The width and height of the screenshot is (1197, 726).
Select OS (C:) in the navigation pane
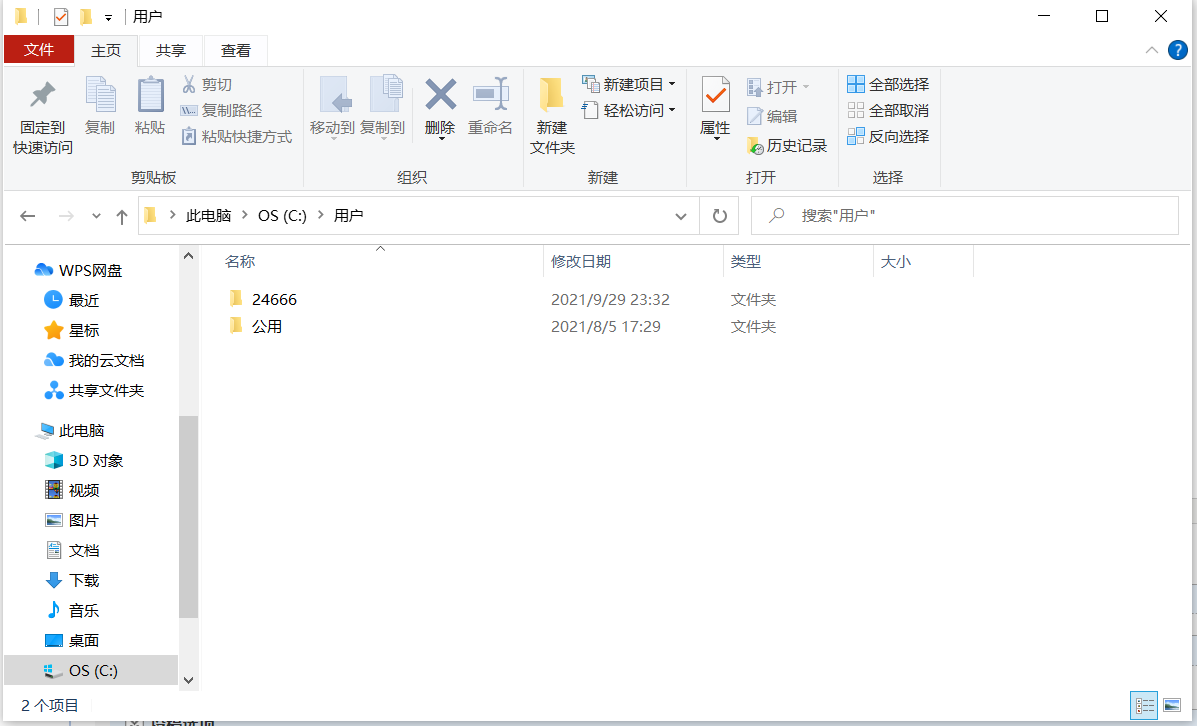click(x=91, y=670)
